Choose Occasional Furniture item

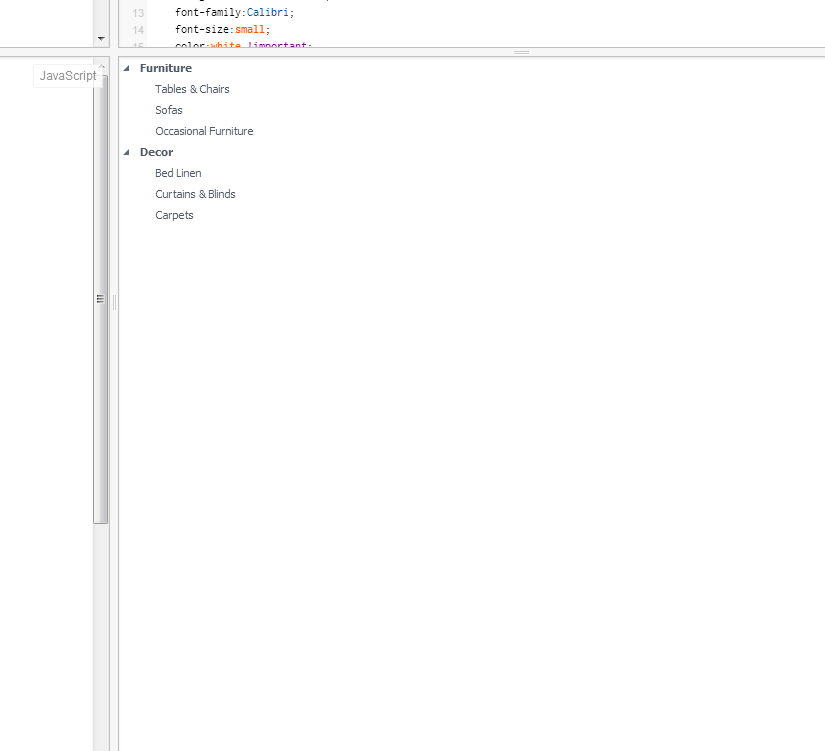click(204, 131)
